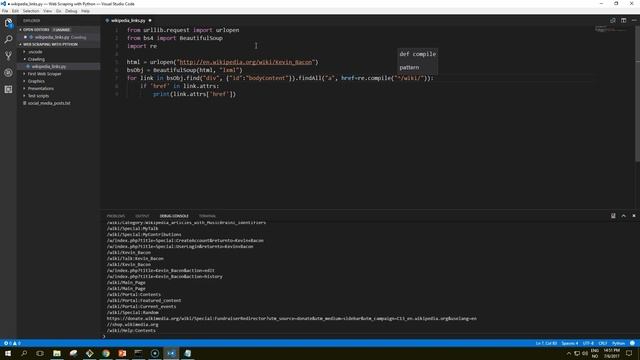Open the Source Control view
Viewport: 640px width, 360px height.
click(8, 56)
